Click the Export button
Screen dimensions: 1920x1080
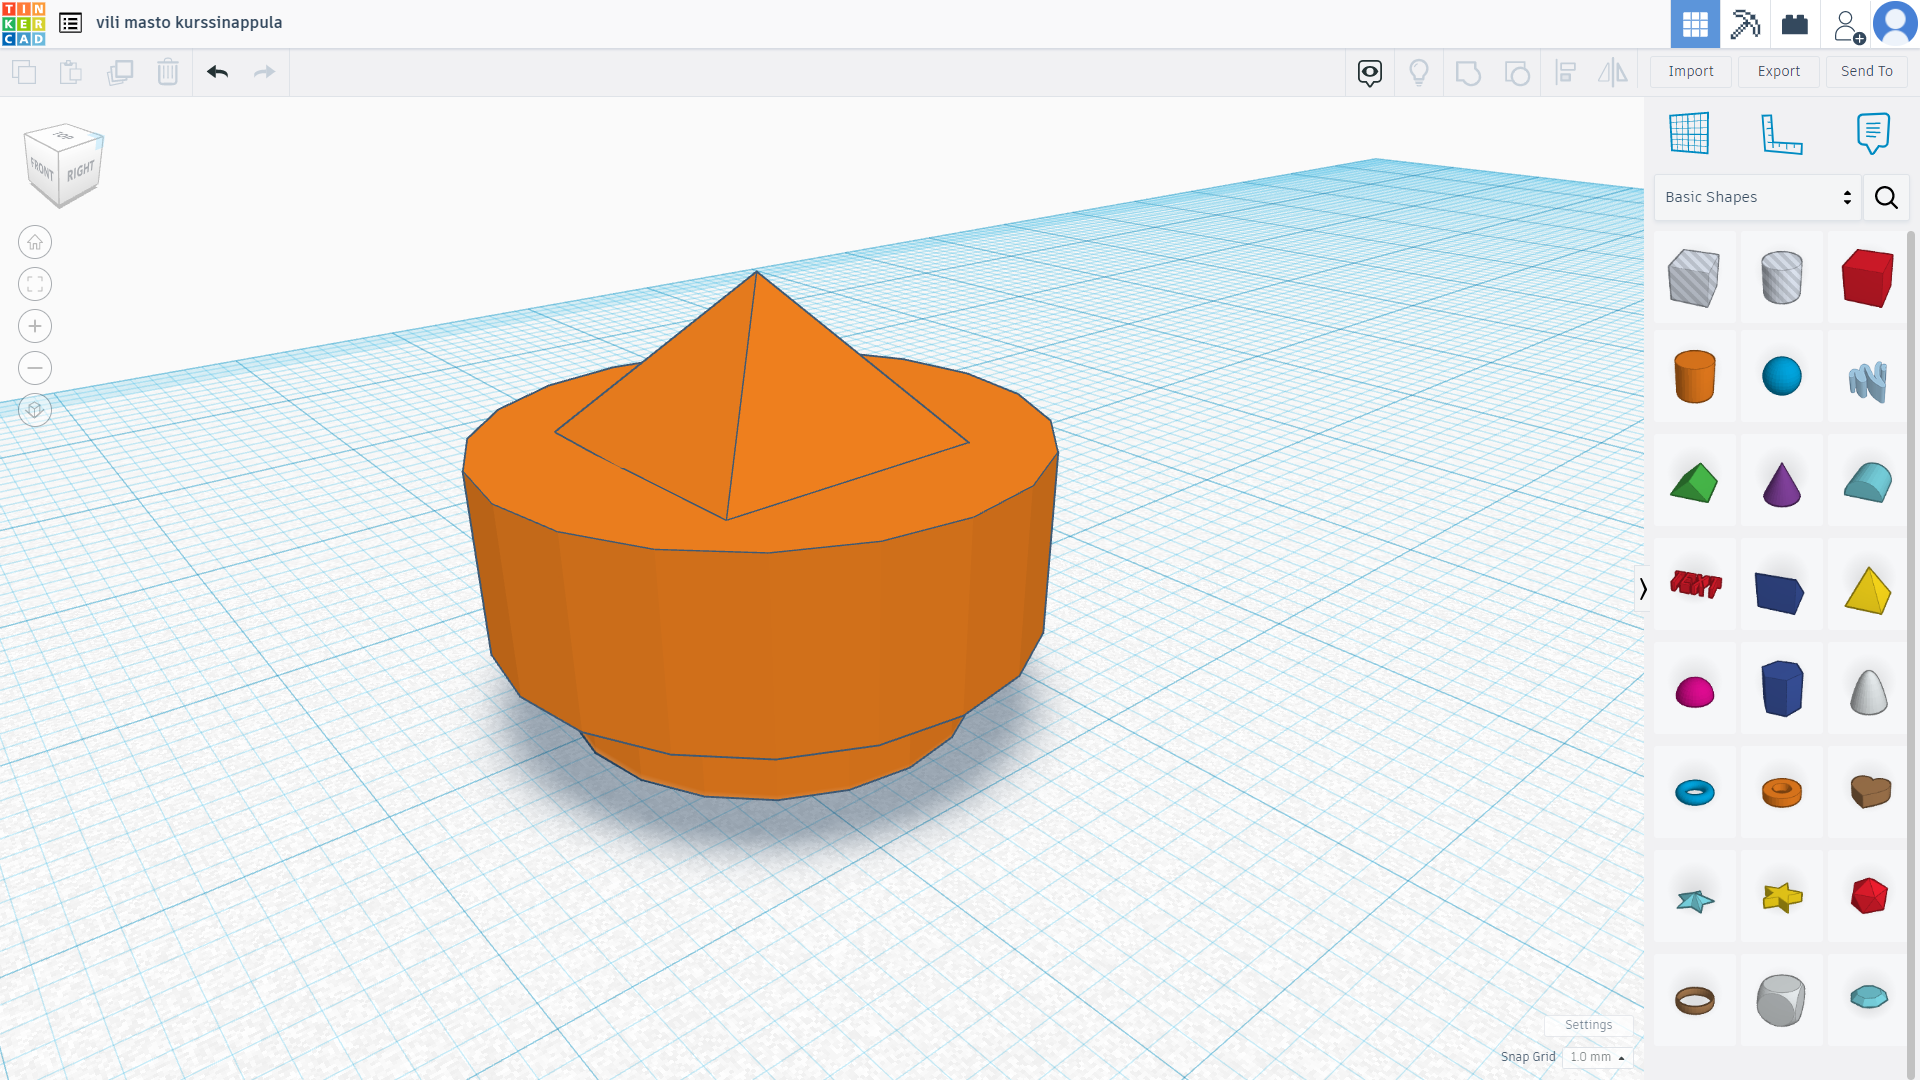pos(1778,70)
